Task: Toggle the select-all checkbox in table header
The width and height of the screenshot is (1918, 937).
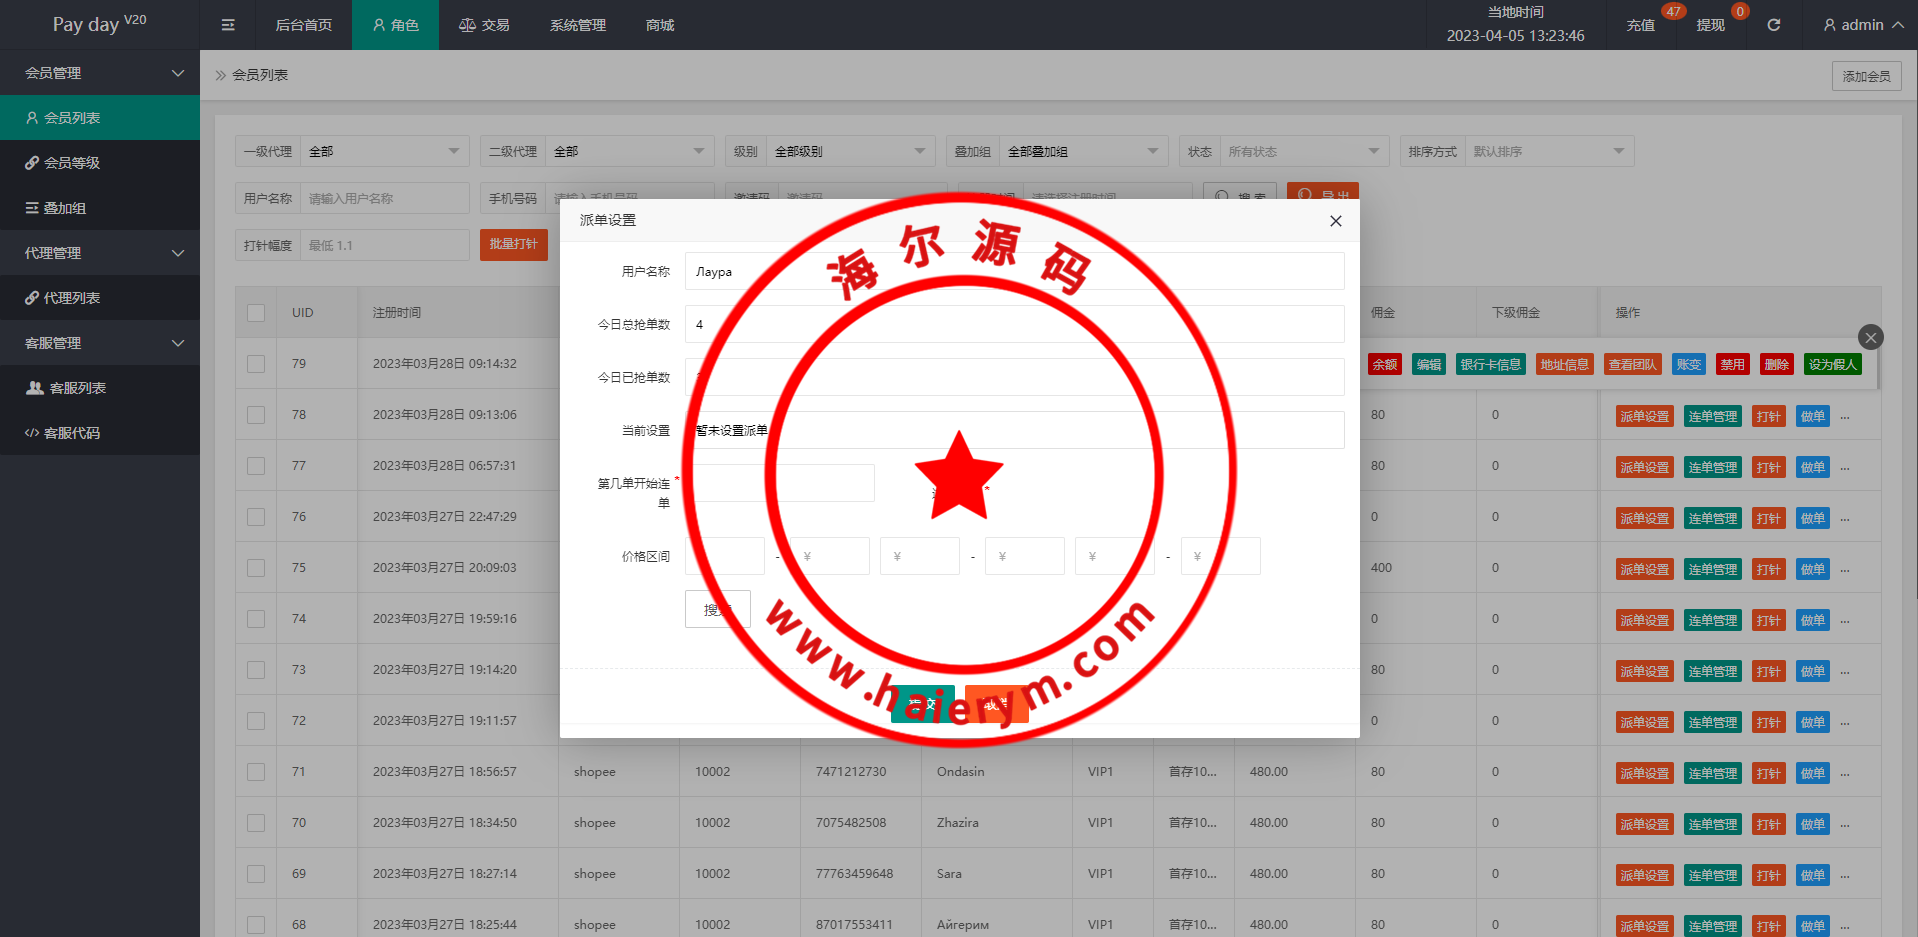Action: coord(256,313)
